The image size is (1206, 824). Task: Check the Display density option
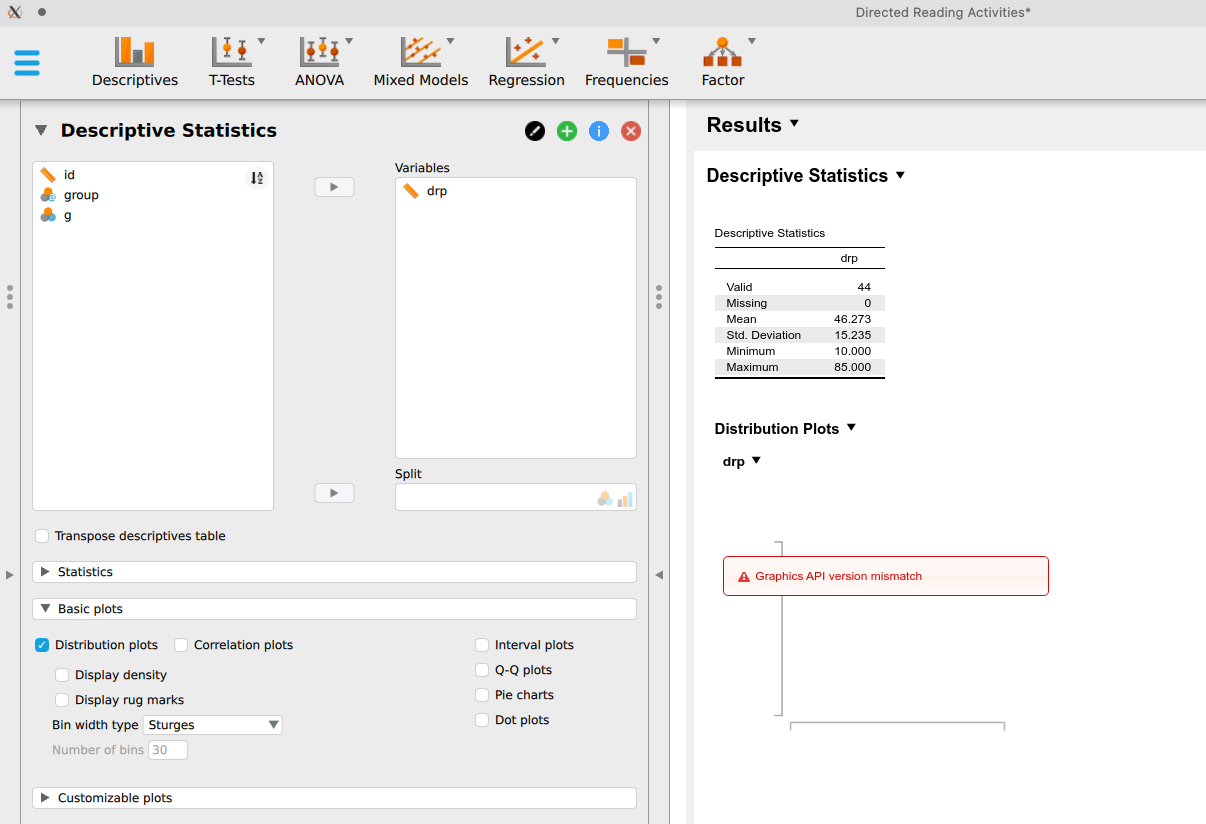[x=62, y=675]
